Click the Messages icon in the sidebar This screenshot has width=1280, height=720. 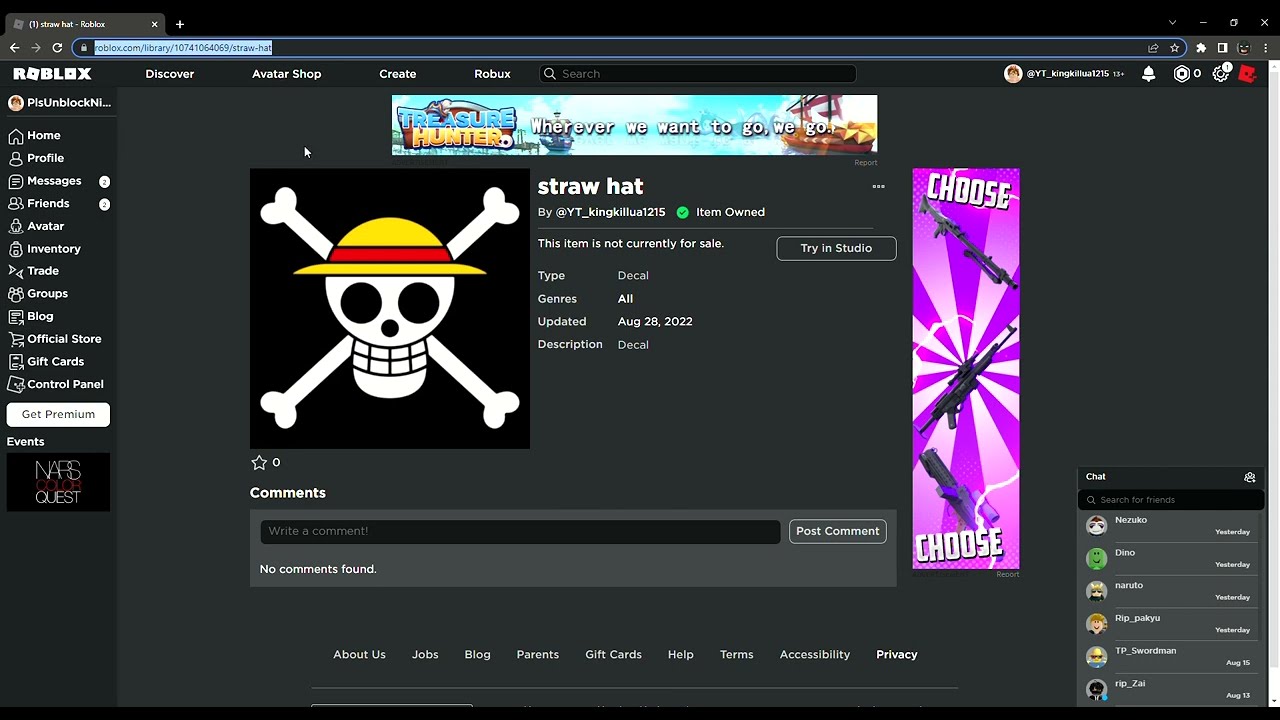click(x=16, y=181)
